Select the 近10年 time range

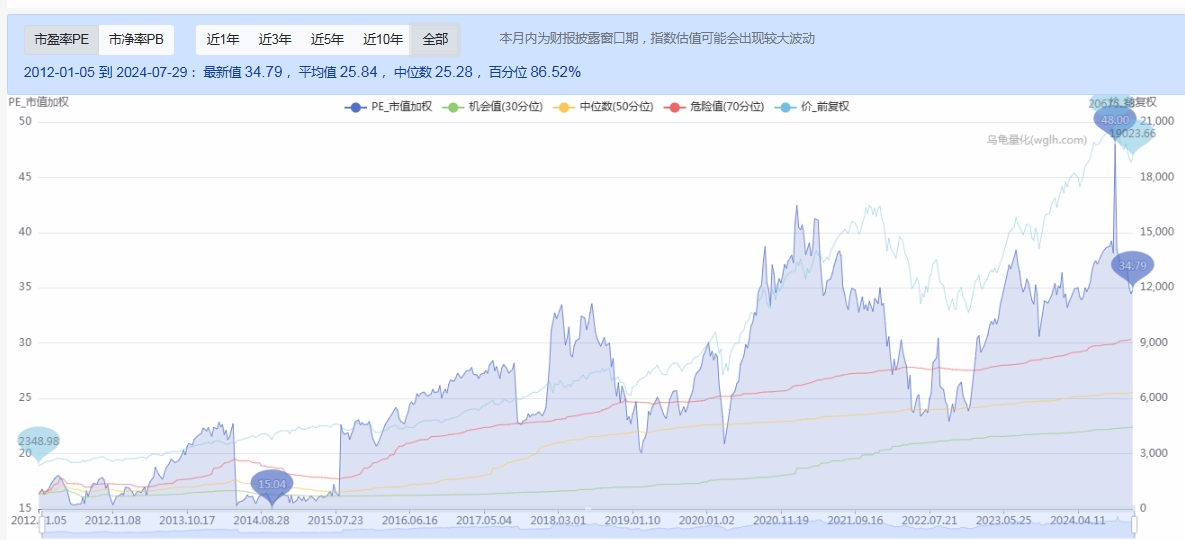383,39
